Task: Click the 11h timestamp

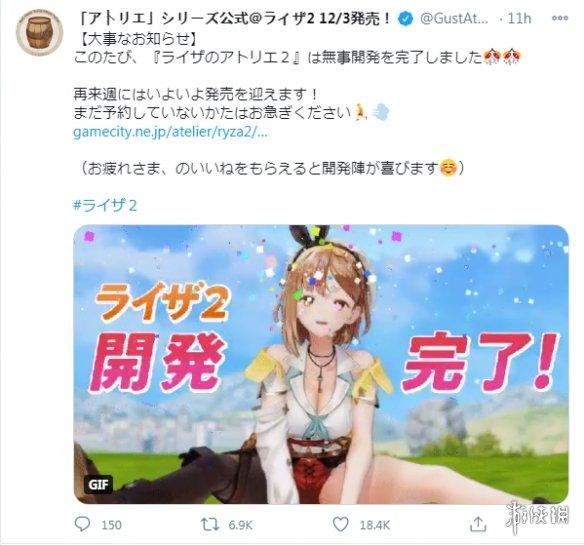Action: tap(520, 18)
